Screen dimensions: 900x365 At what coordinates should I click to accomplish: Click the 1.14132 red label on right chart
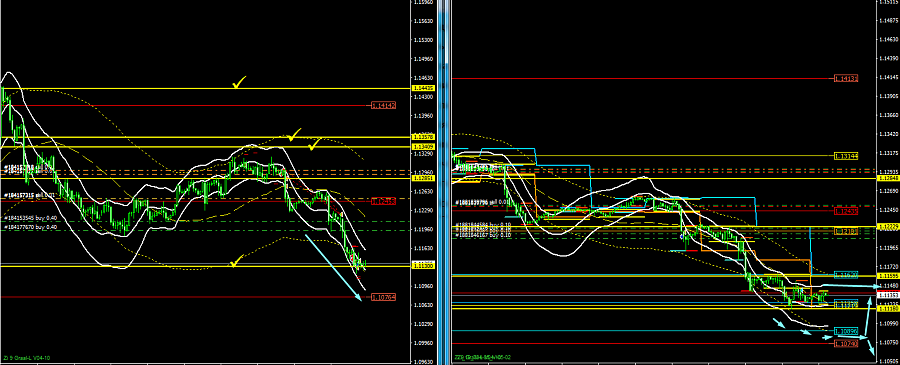(846, 78)
